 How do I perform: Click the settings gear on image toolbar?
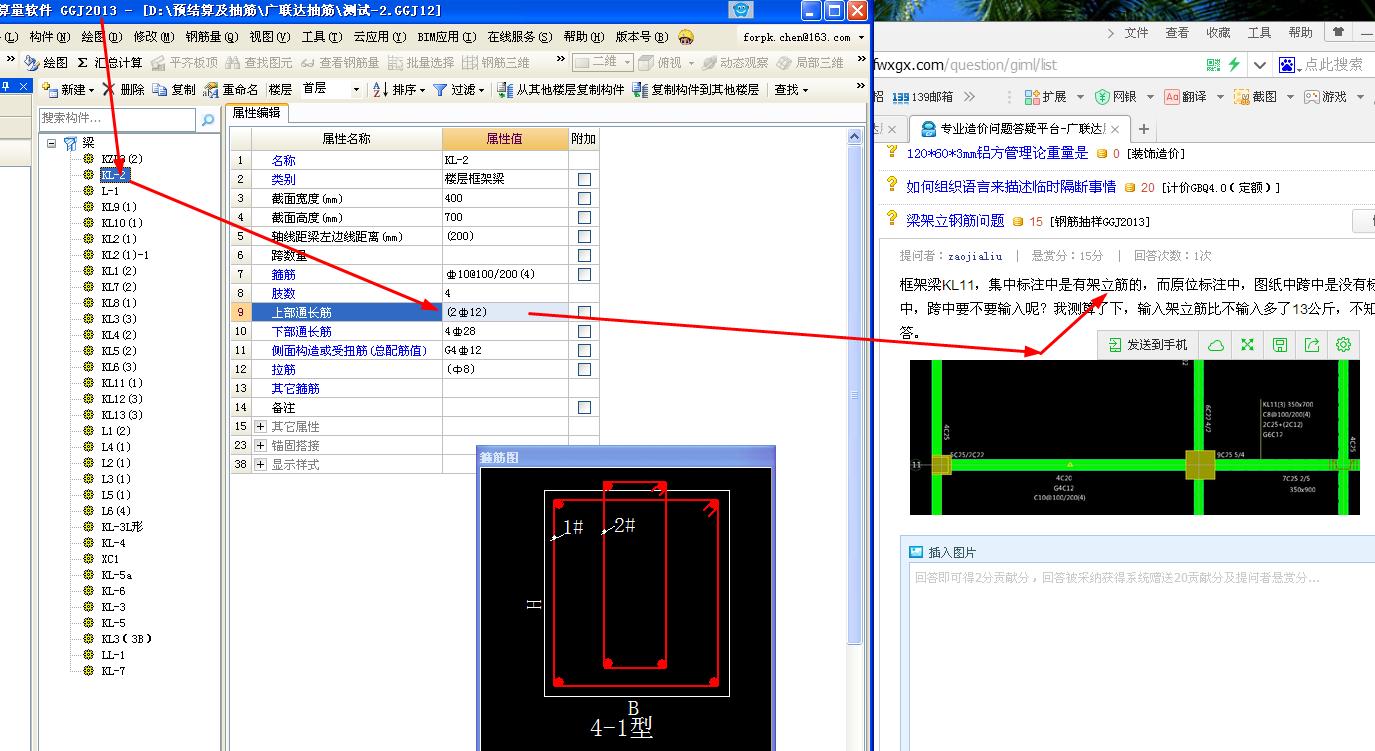(x=1344, y=345)
